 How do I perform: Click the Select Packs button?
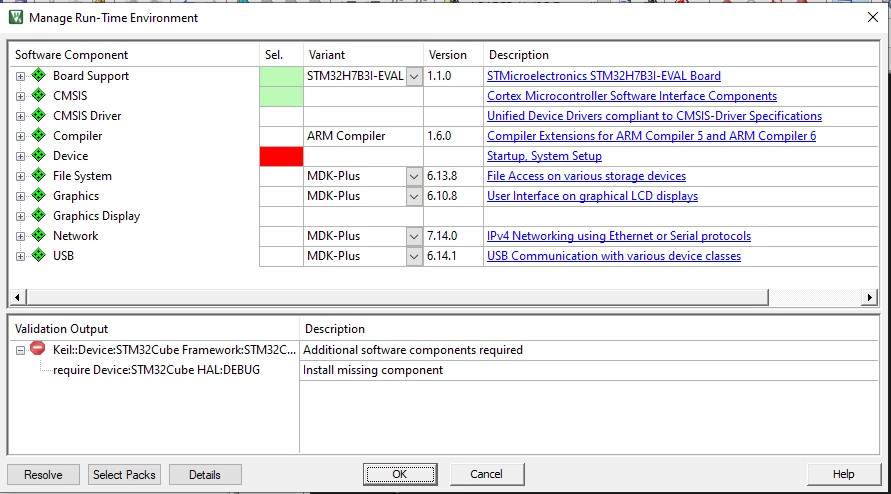tap(124, 474)
